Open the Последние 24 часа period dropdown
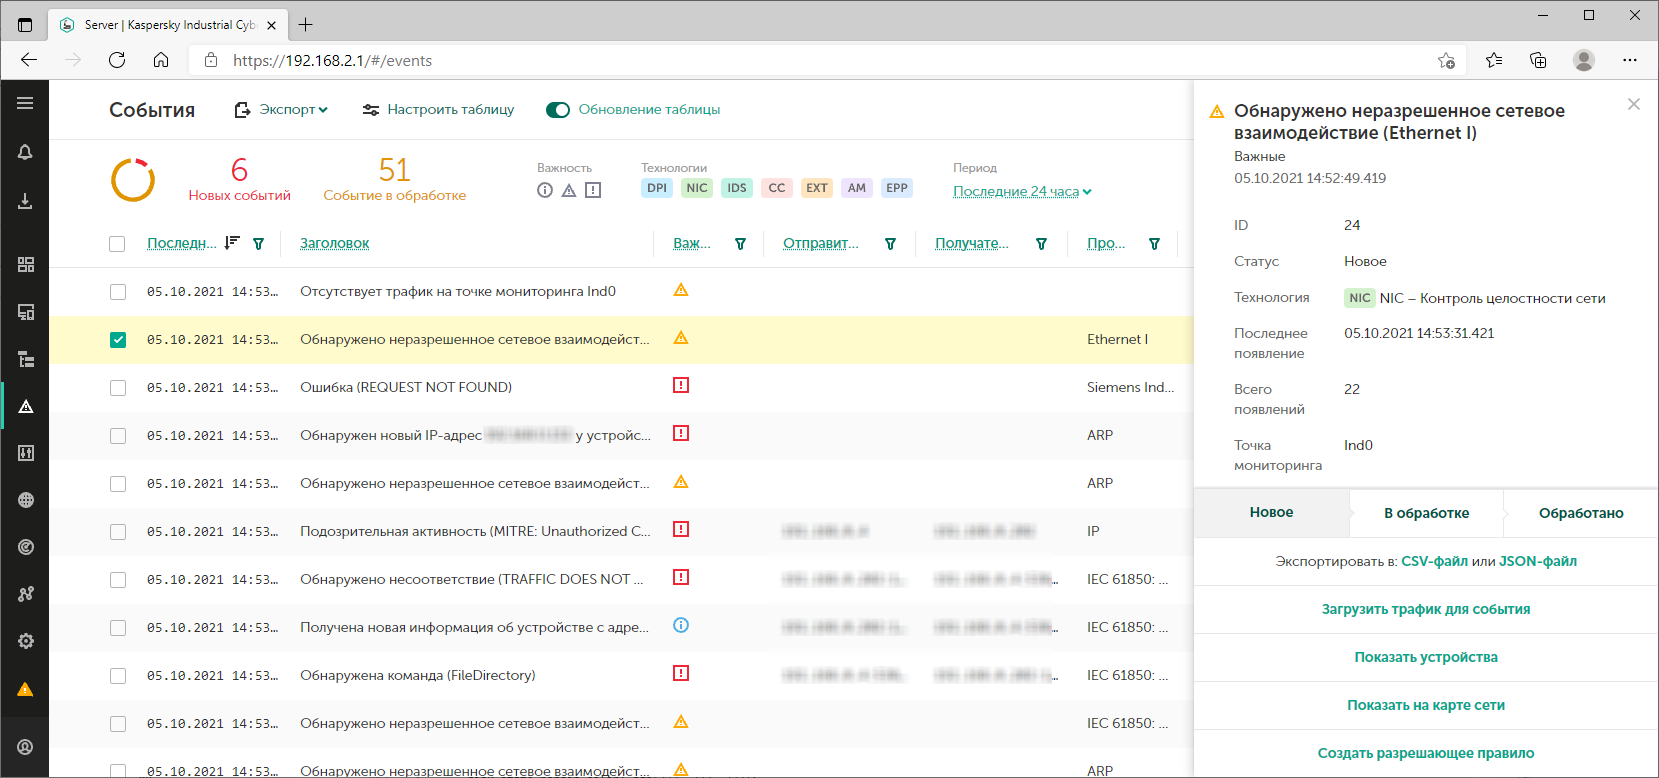Screen dimensions: 1659x778 pyautogui.click(x=1021, y=191)
